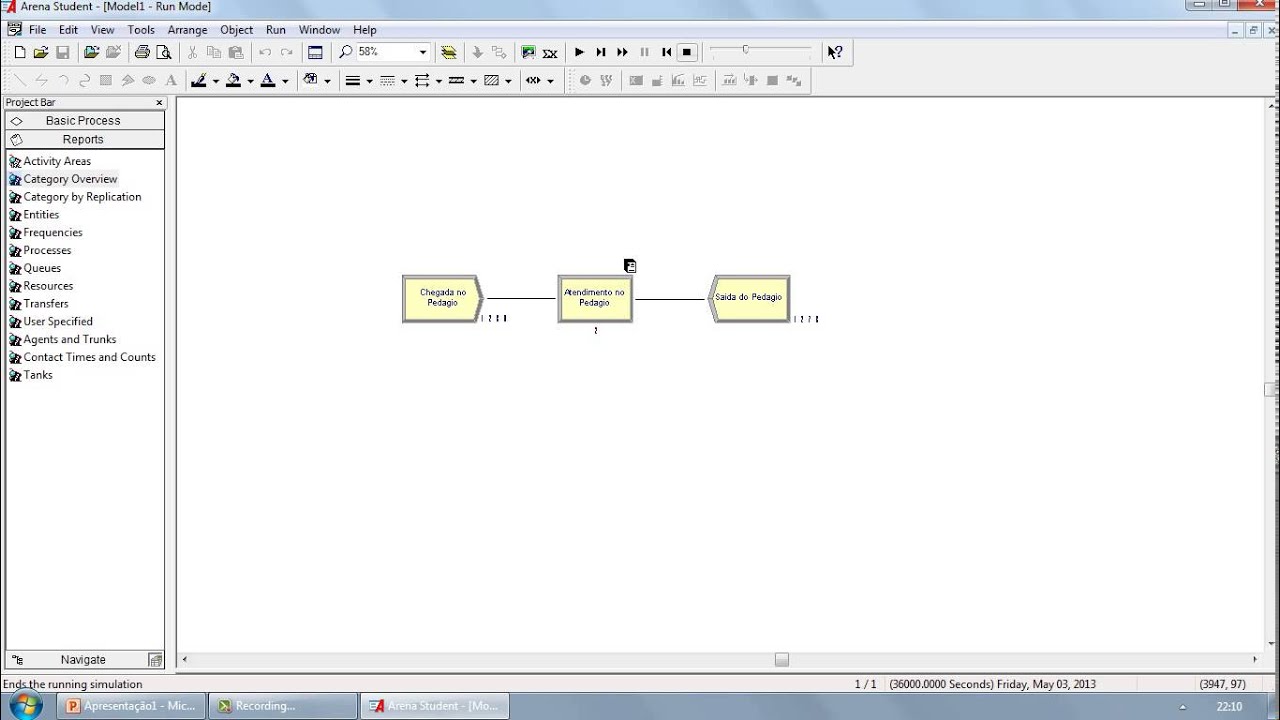Open the Edit menu
1280x720 pixels.
click(x=68, y=30)
